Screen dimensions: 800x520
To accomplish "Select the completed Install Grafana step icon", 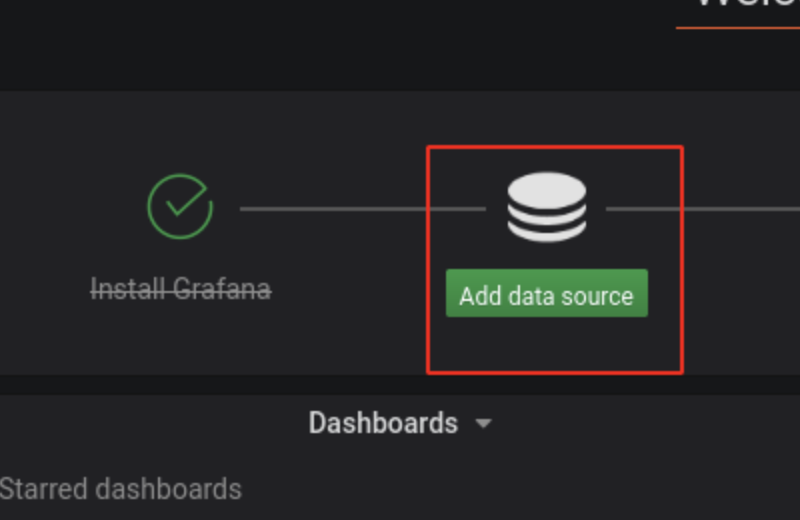I will point(180,207).
